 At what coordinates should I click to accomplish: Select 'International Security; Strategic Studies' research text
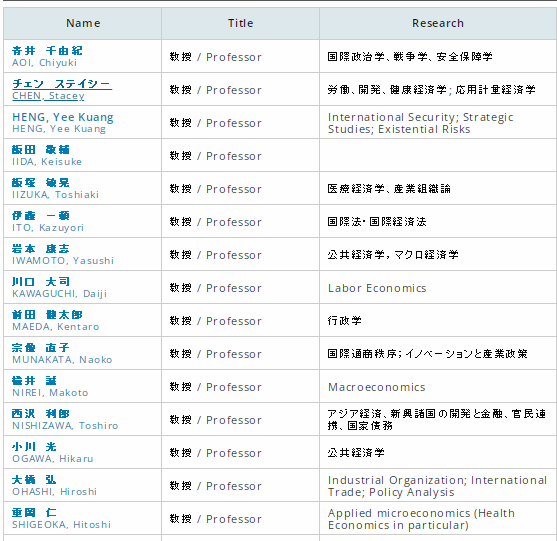[420, 123]
